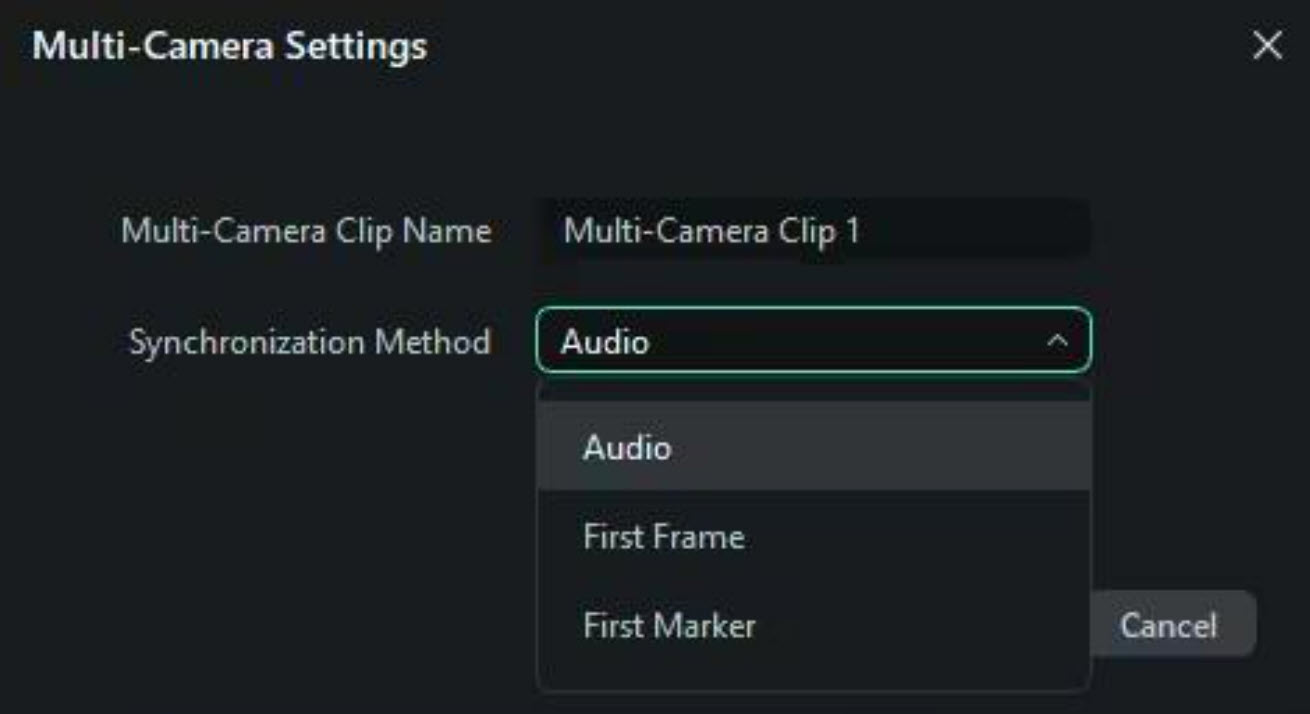1310x714 pixels.
Task: Collapse the Synchronization Method chevron arrow
Action: (1056, 342)
